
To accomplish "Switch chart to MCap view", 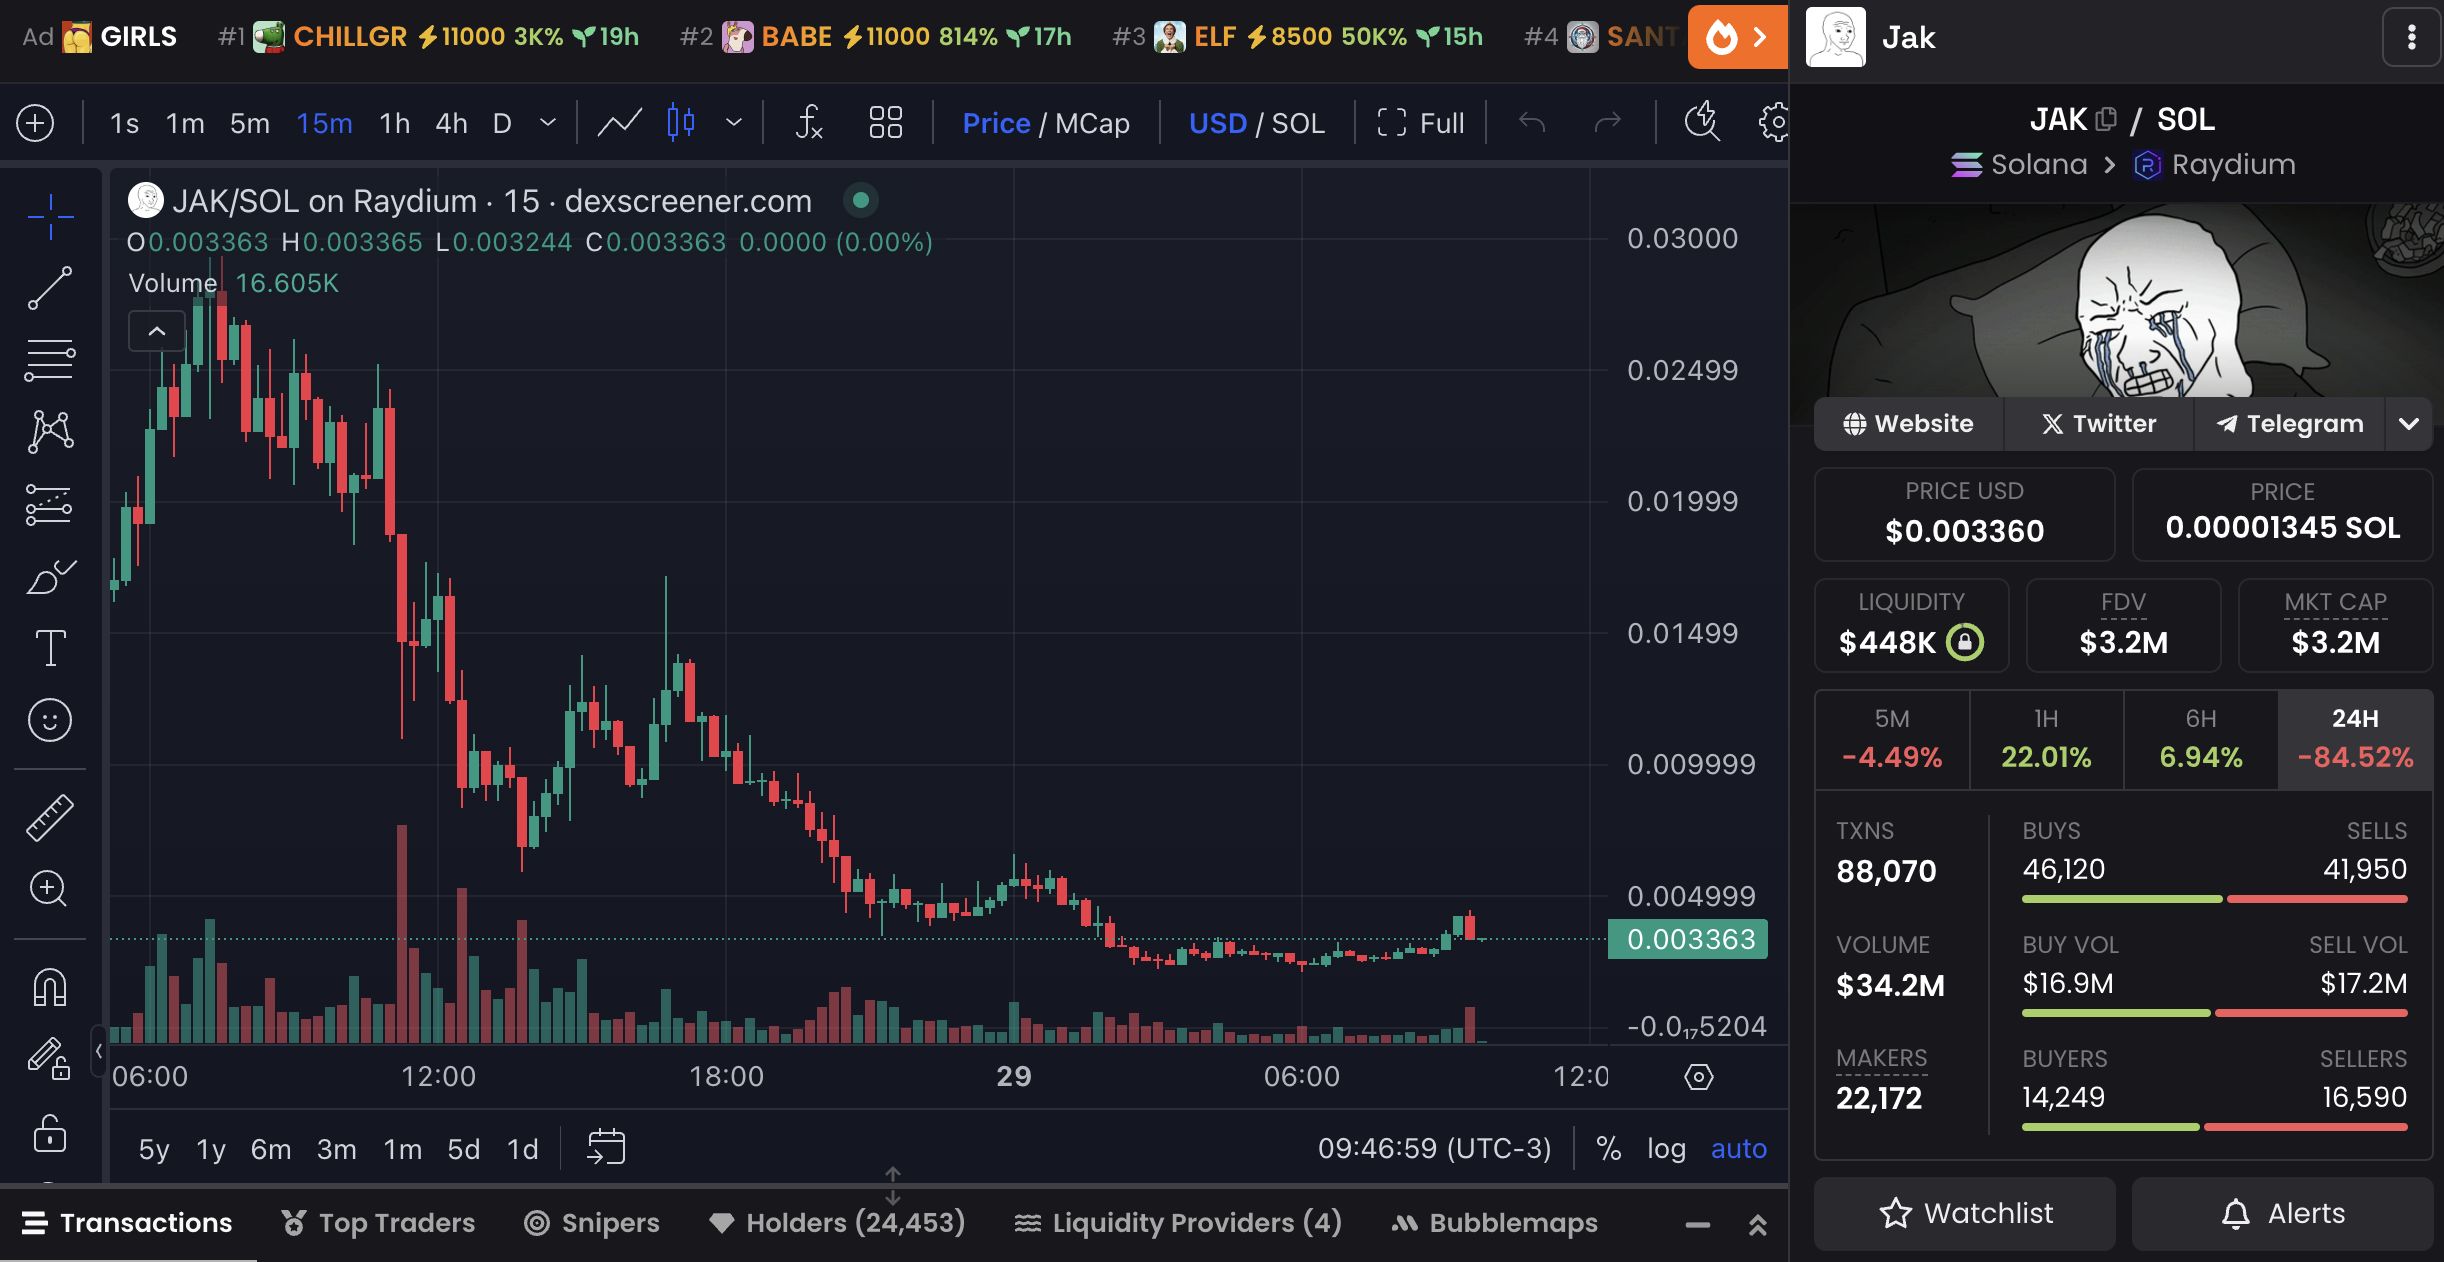I will point(1092,123).
